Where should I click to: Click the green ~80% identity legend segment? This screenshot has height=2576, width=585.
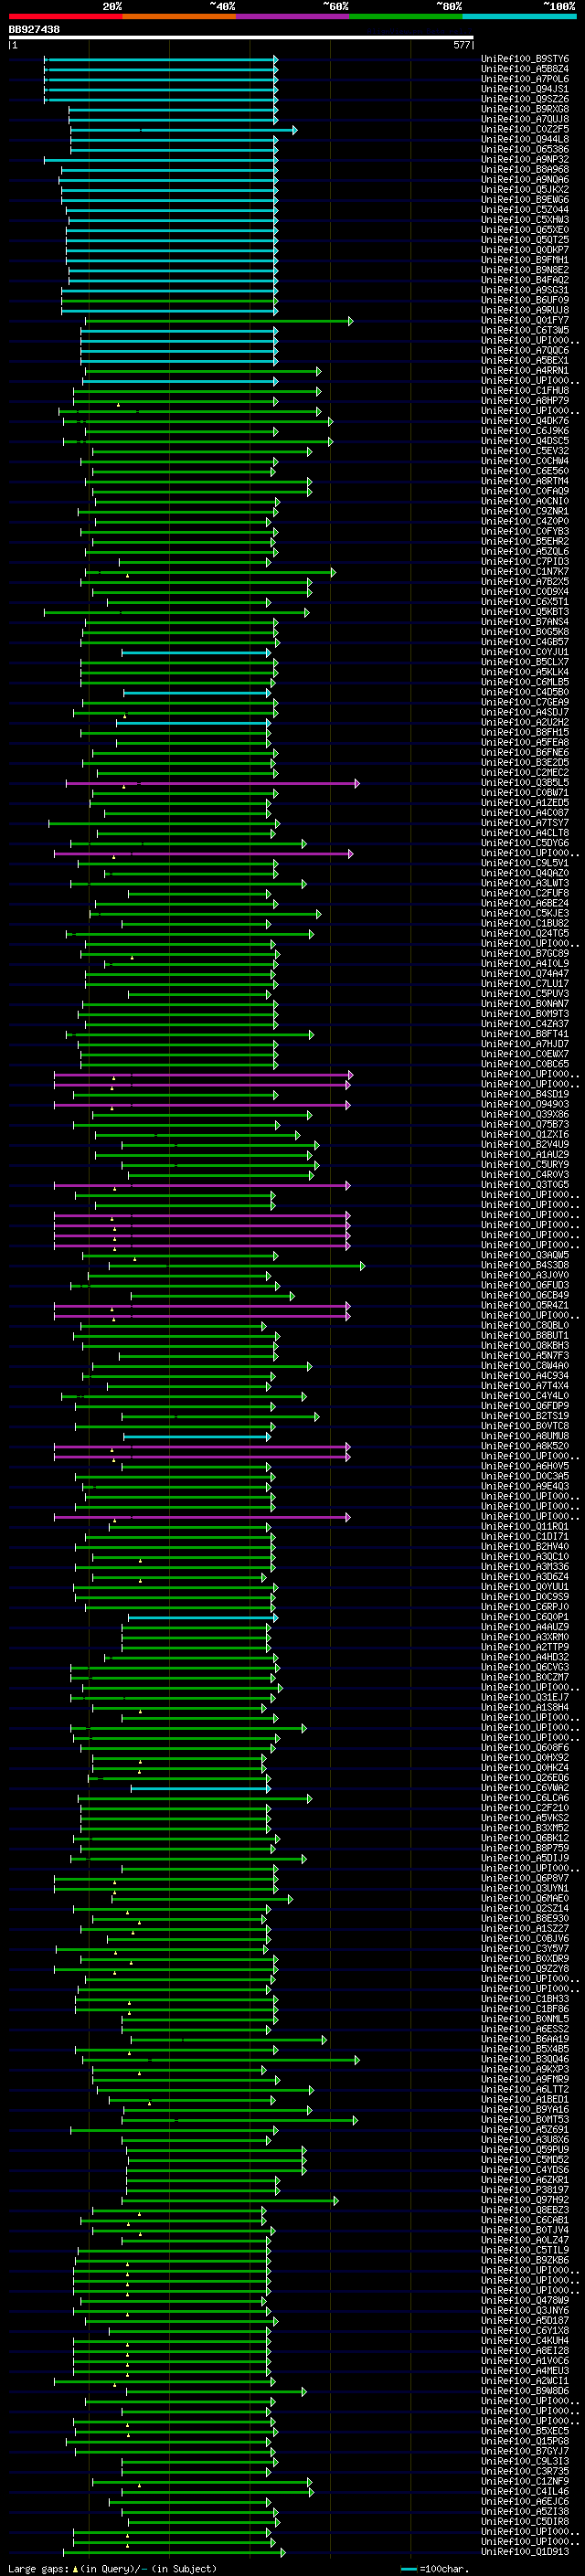point(406,16)
